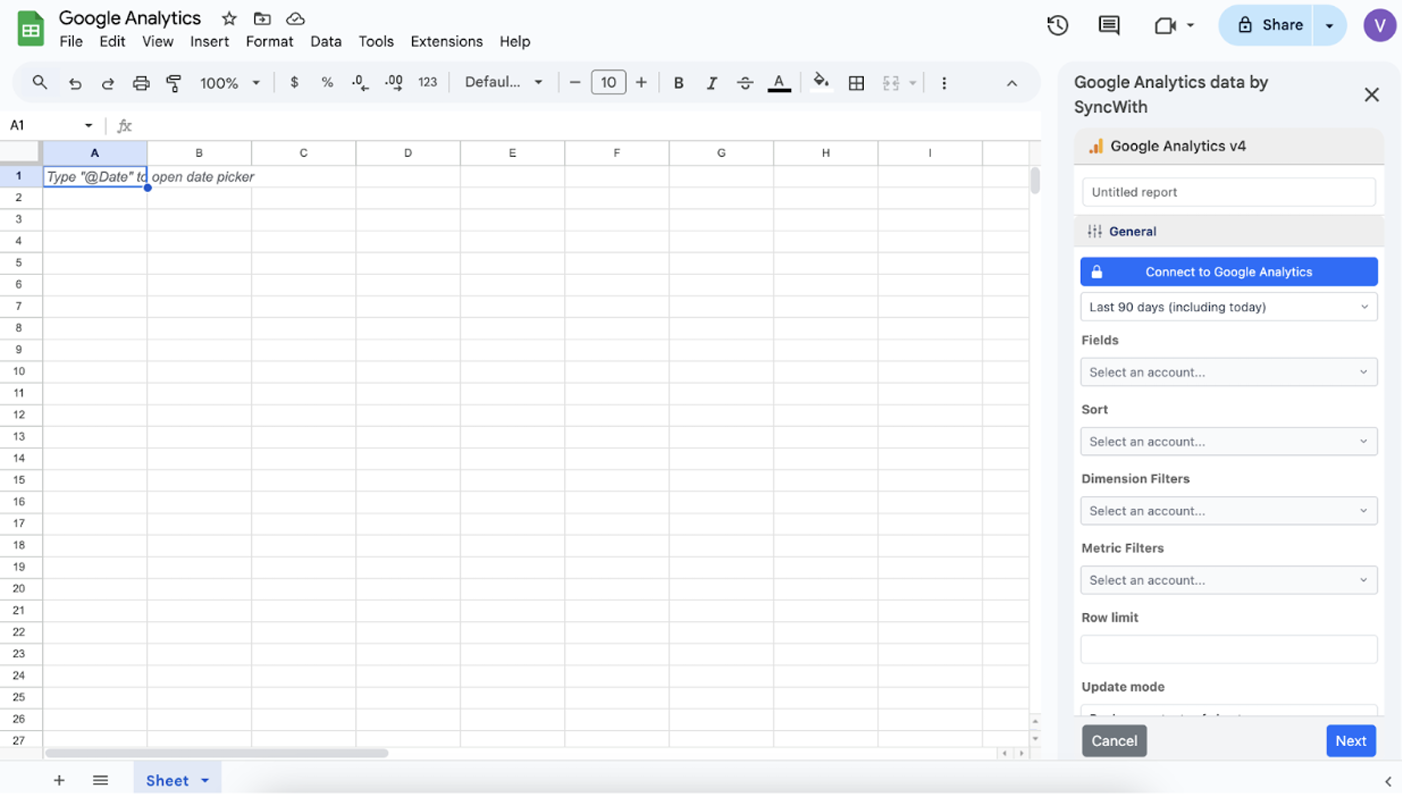Viewport: 1402px width, 795px height.
Task: Open the Data menu
Action: [x=325, y=41]
